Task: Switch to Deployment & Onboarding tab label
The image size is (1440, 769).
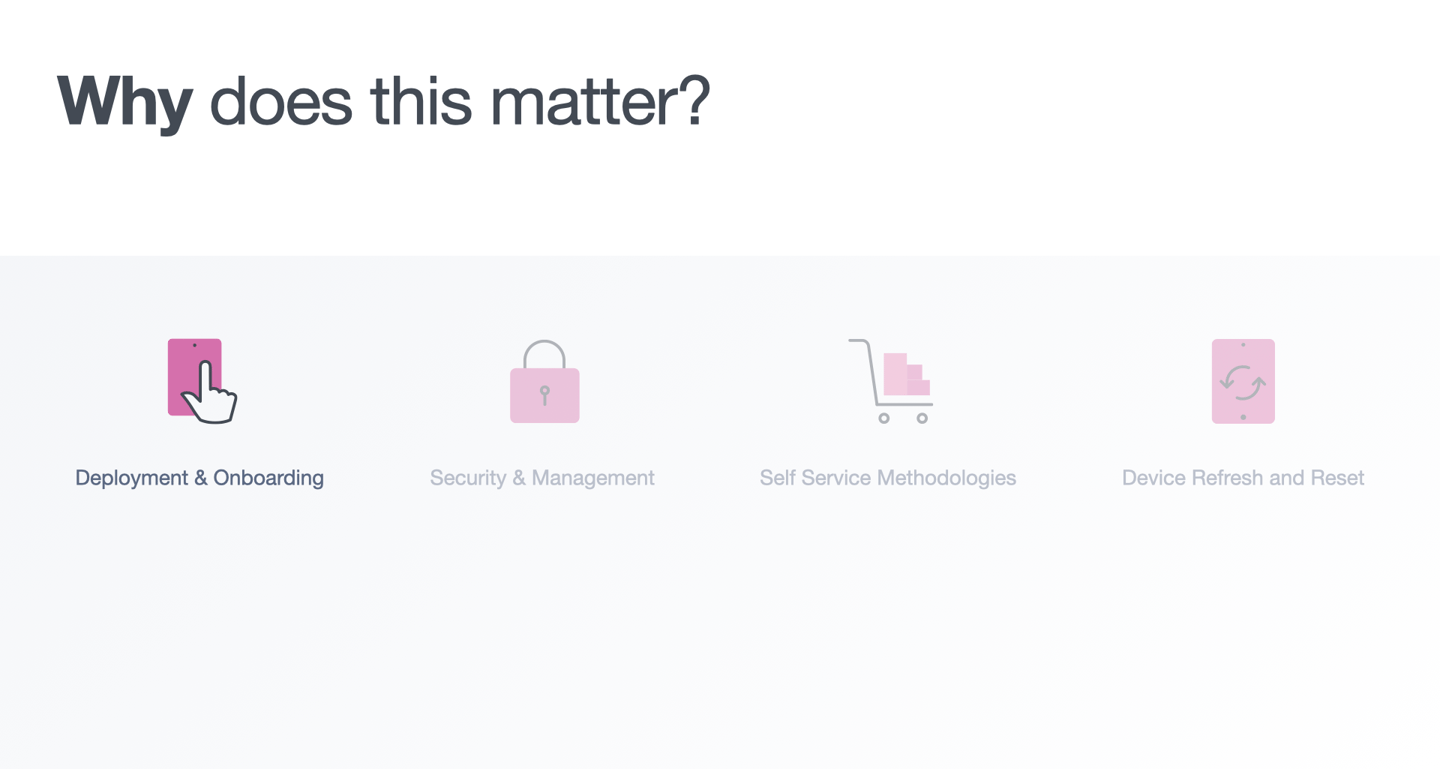Action: coord(200,478)
